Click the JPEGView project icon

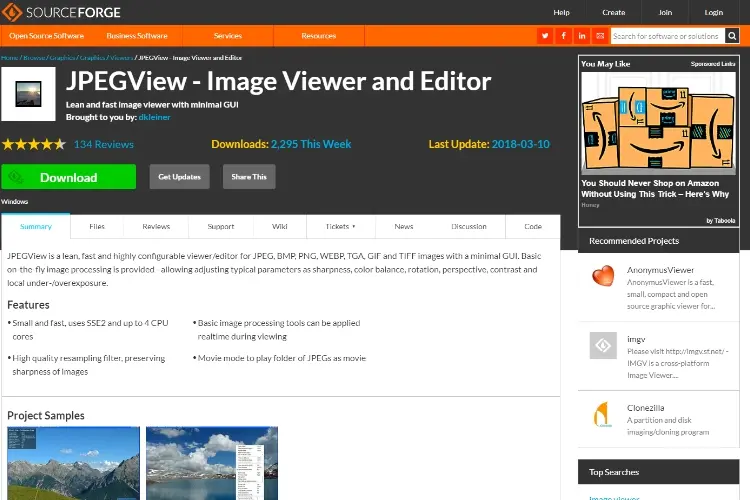[x=28, y=94]
